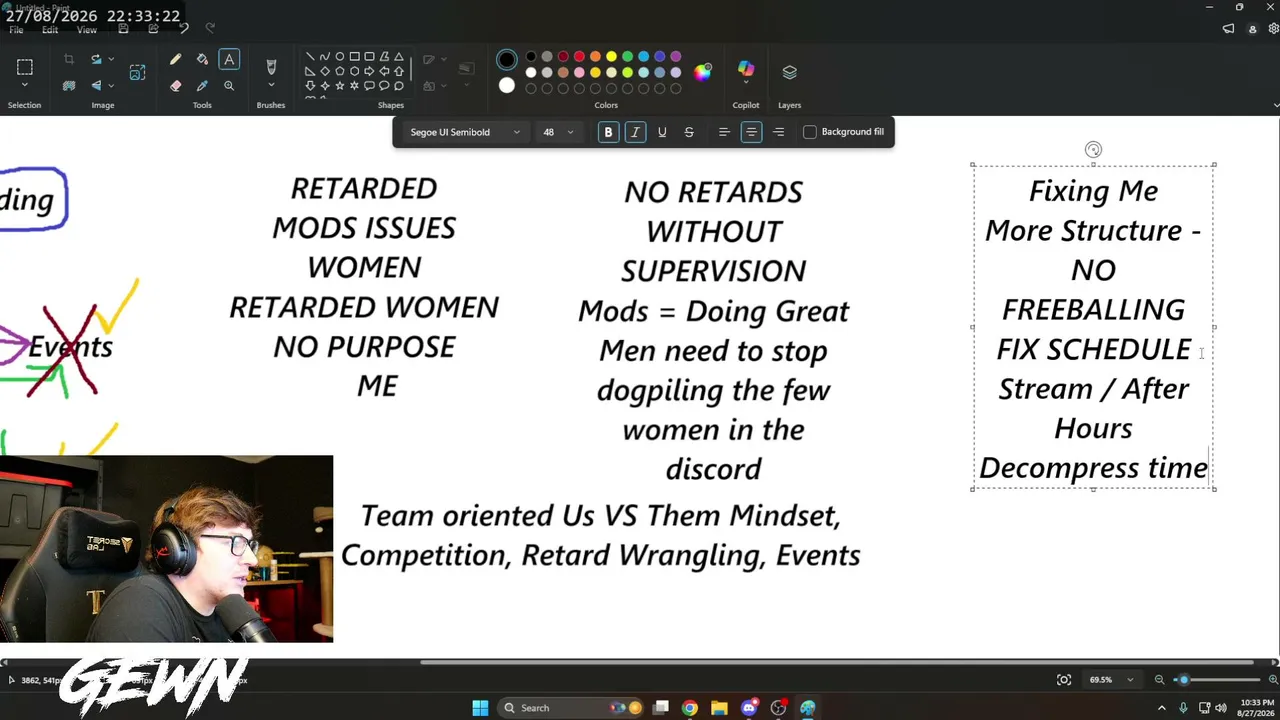Select the yellow color swatch
Image resolution: width=1280 pixels, height=720 pixels.
(611, 57)
